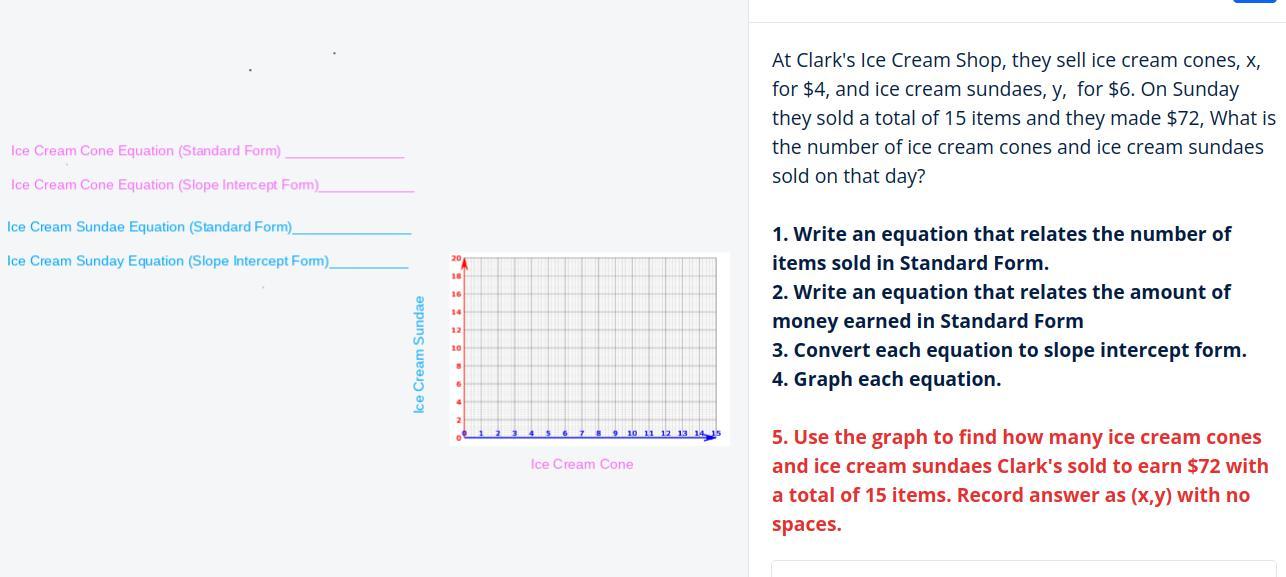
Task: Select the 'Ice Cream Cone Equation (Standard Form)' label
Action: point(146,151)
